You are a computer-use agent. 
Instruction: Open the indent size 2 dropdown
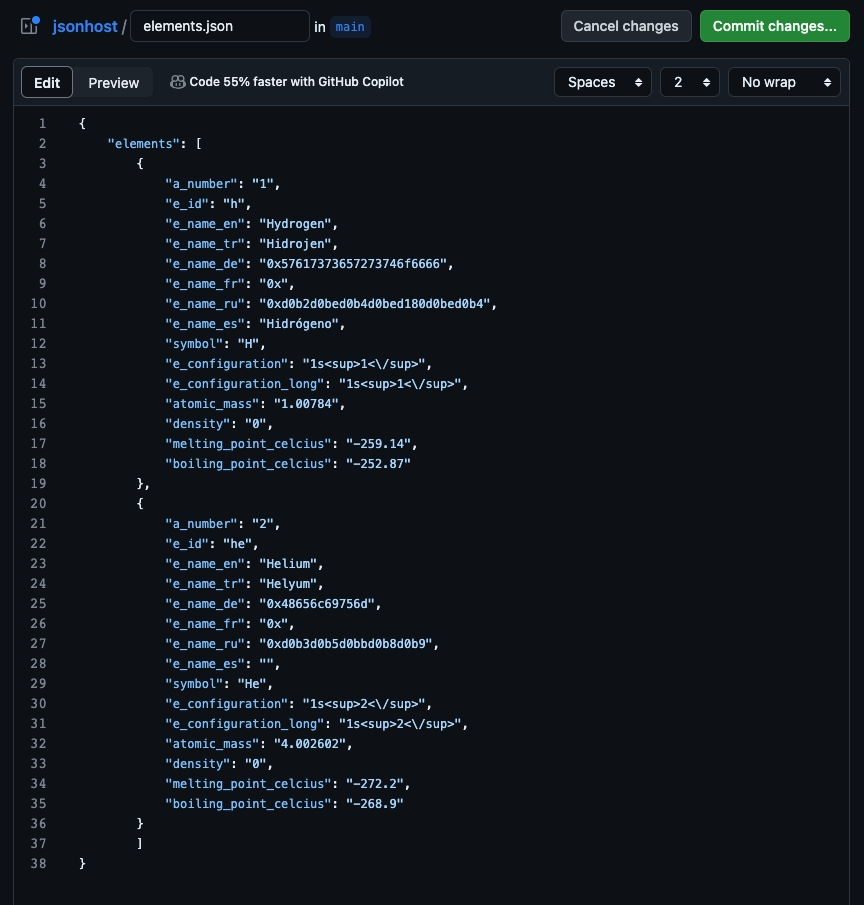(x=690, y=82)
